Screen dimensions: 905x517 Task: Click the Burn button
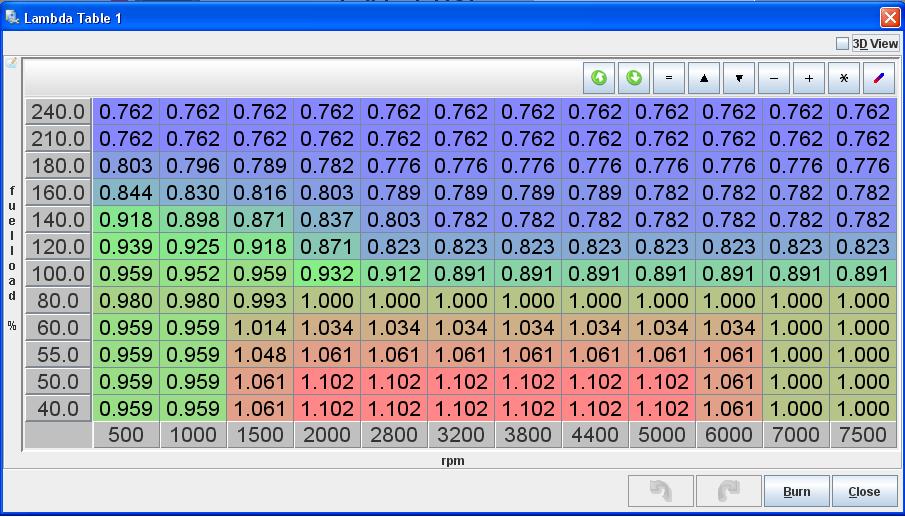(x=796, y=491)
